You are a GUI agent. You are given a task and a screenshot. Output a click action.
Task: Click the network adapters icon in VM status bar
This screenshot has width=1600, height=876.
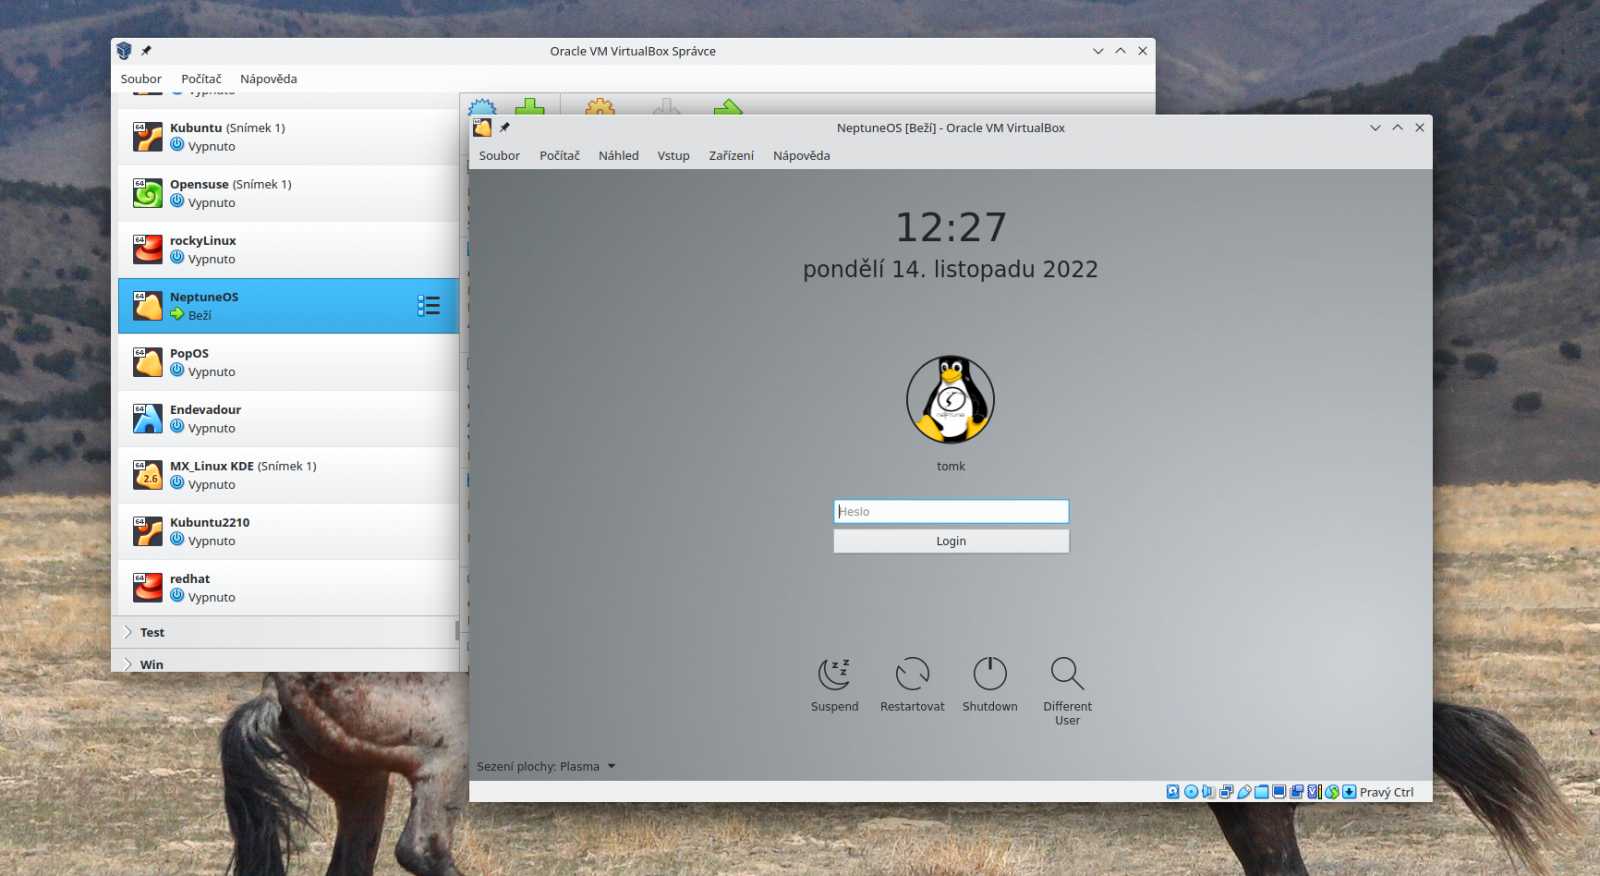point(1226,792)
